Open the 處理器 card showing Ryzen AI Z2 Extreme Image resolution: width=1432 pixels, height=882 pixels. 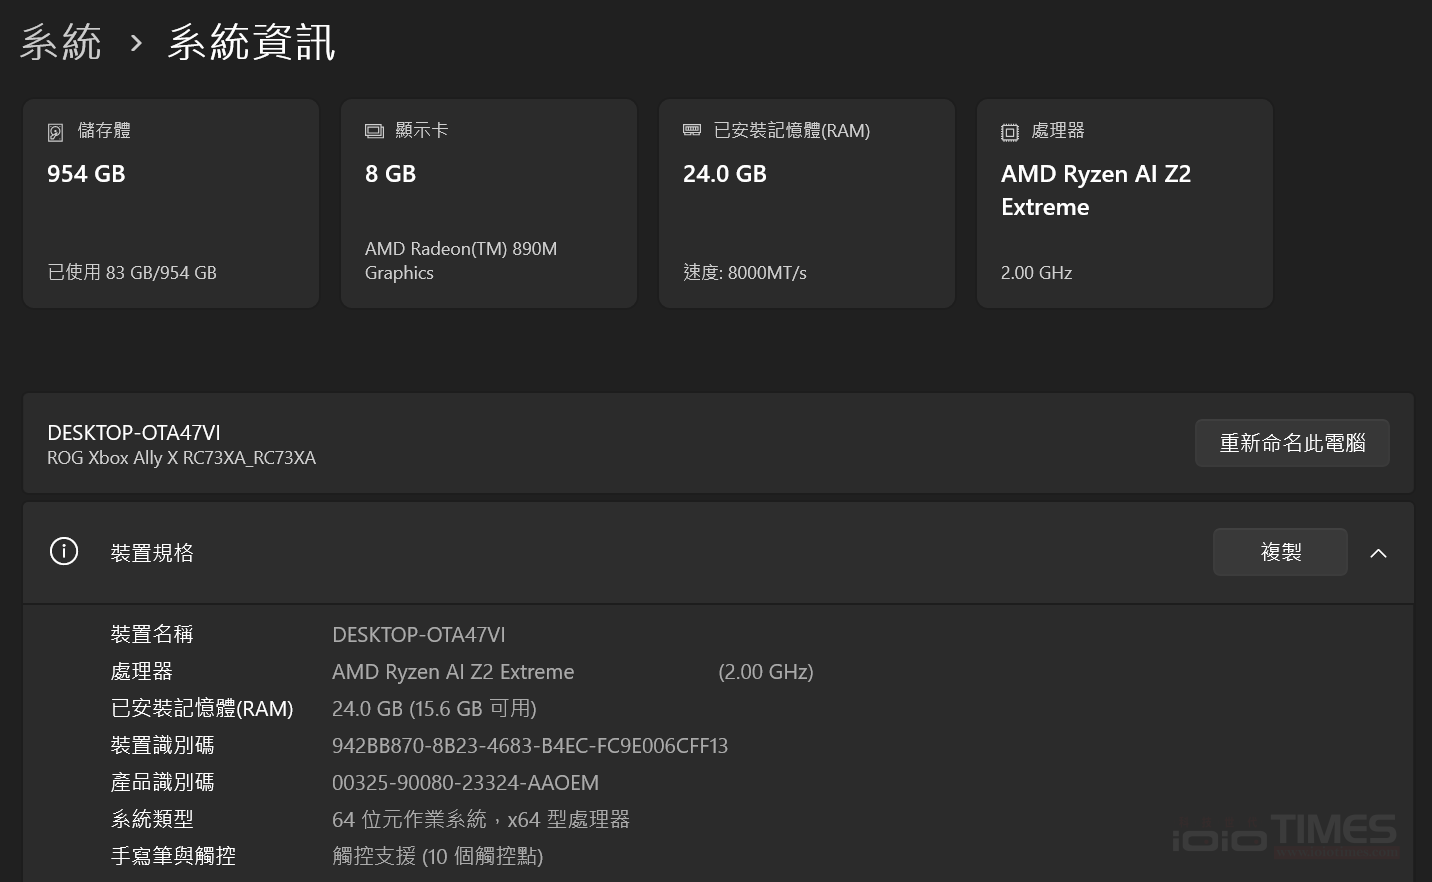tap(1125, 203)
